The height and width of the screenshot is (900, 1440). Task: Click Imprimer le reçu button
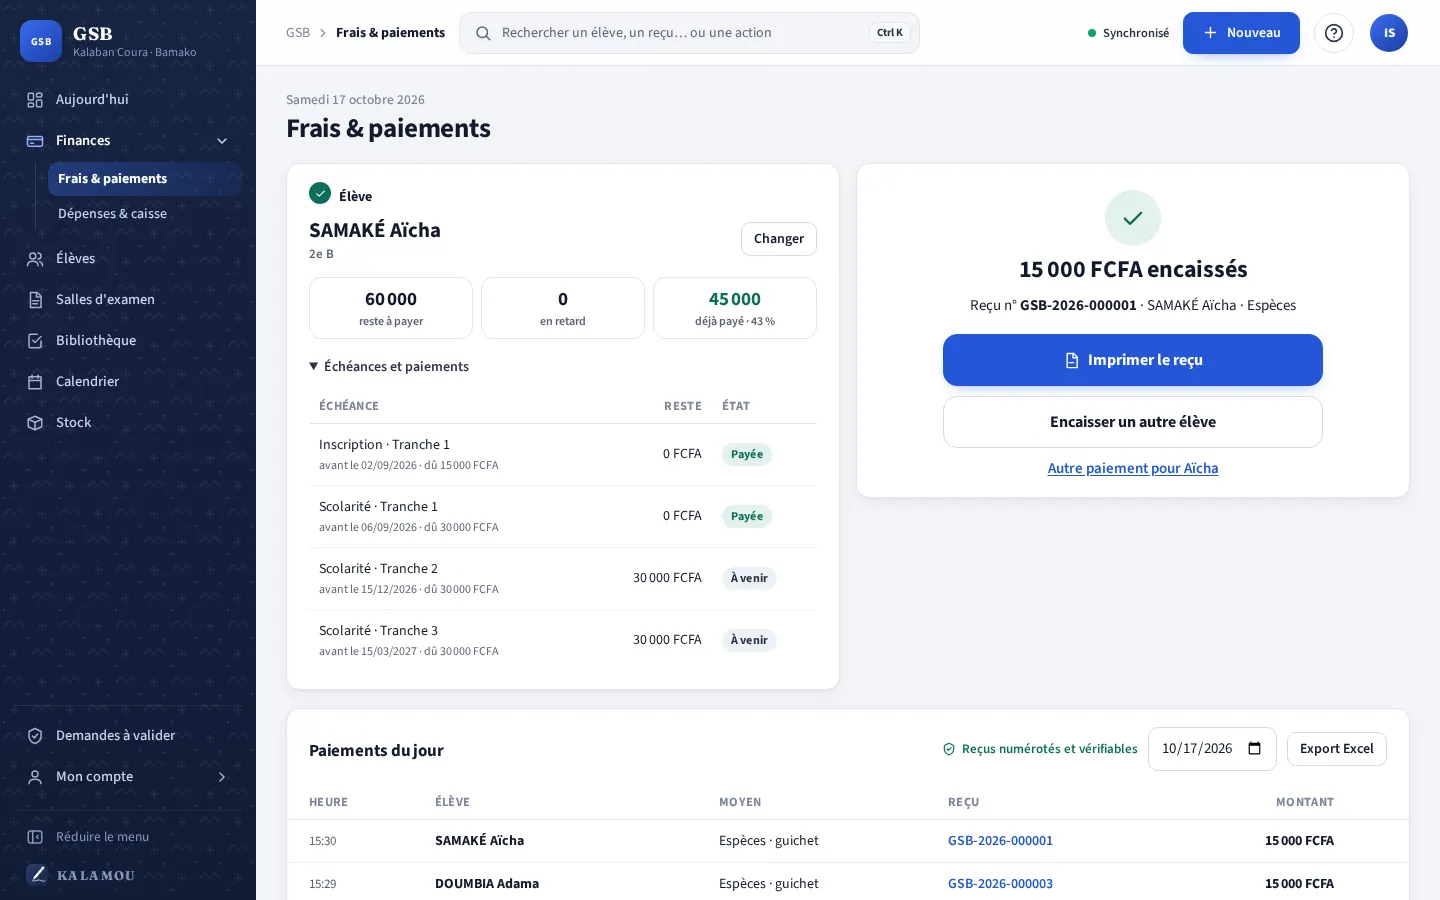[1133, 360]
